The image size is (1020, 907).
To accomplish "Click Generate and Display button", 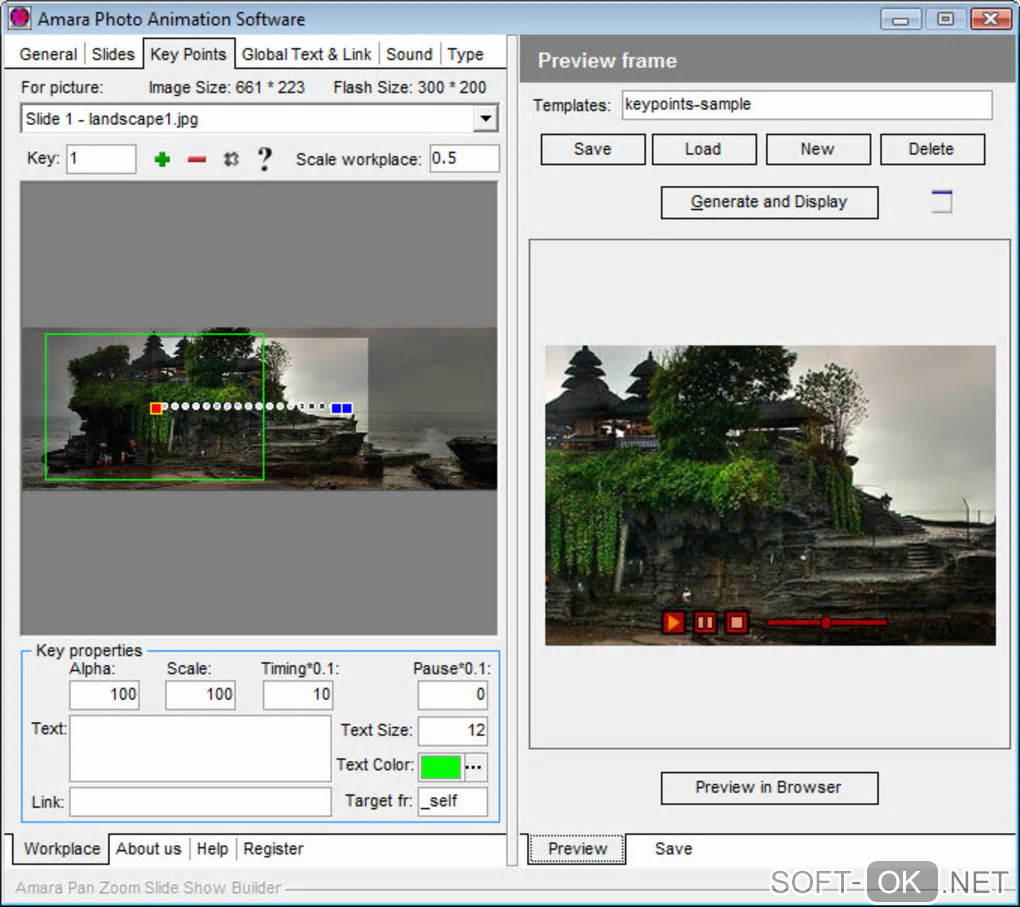I will coord(769,202).
